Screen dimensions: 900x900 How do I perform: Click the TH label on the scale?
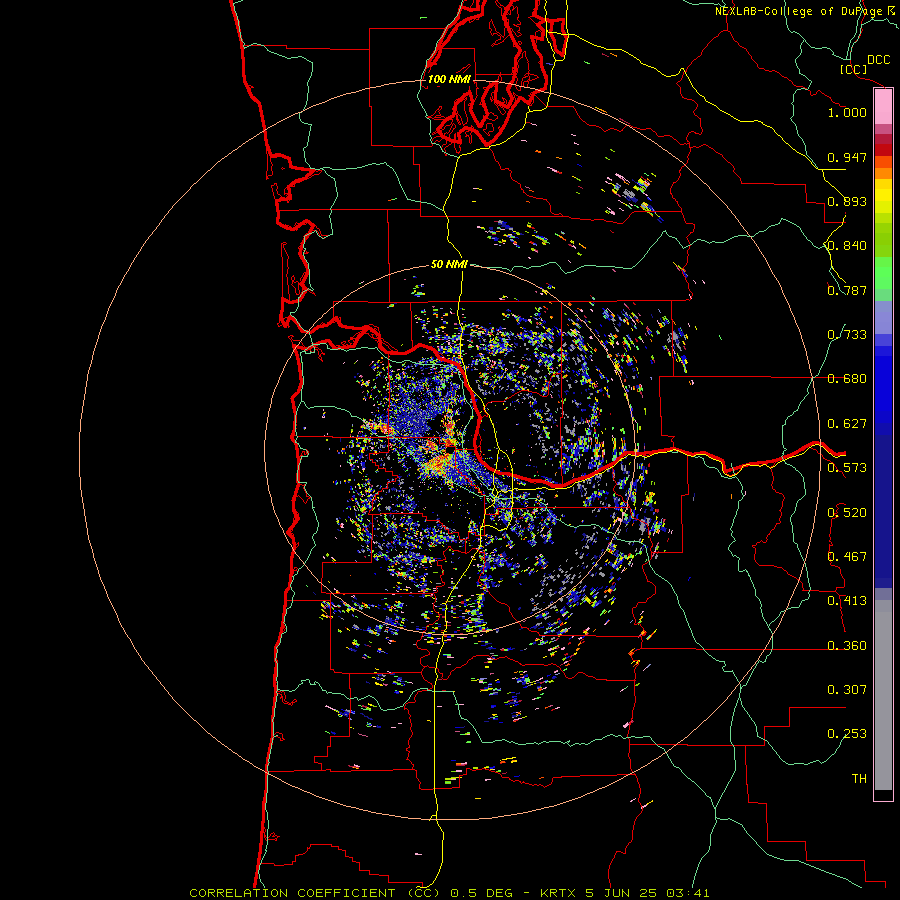click(859, 779)
